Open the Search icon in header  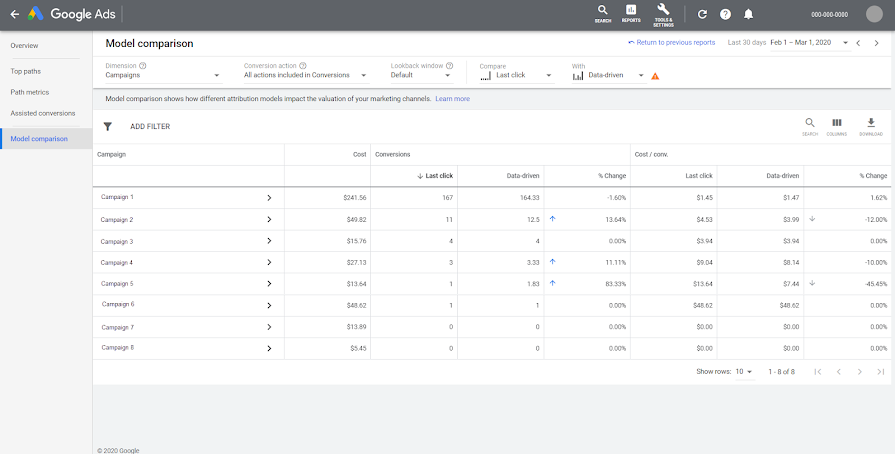pos(602,13)
